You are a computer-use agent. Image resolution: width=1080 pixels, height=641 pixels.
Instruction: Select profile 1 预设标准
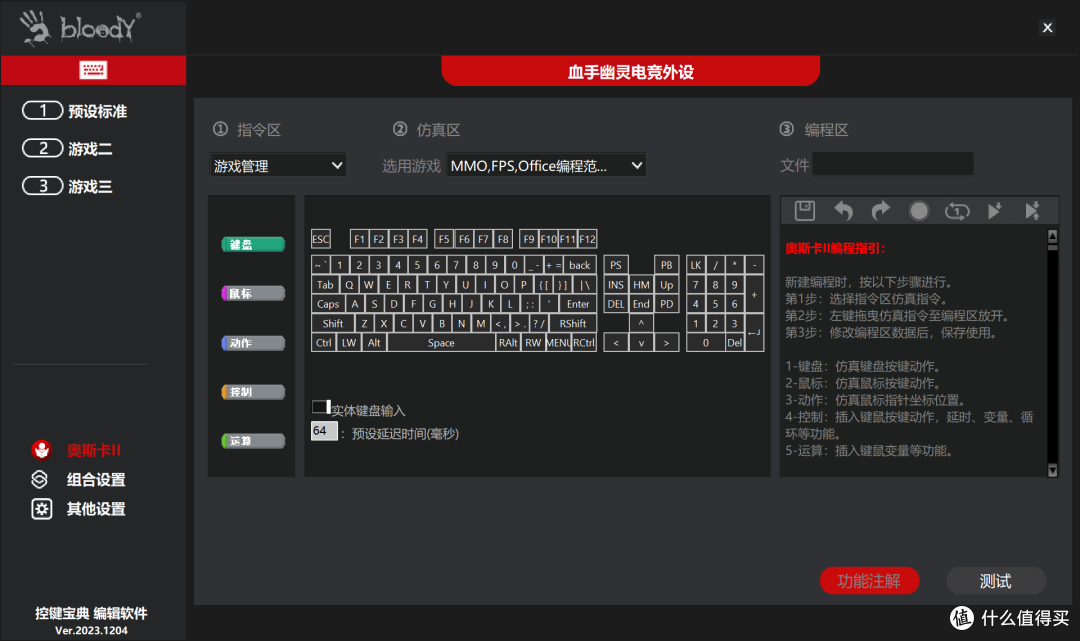(x=74, y=111)
